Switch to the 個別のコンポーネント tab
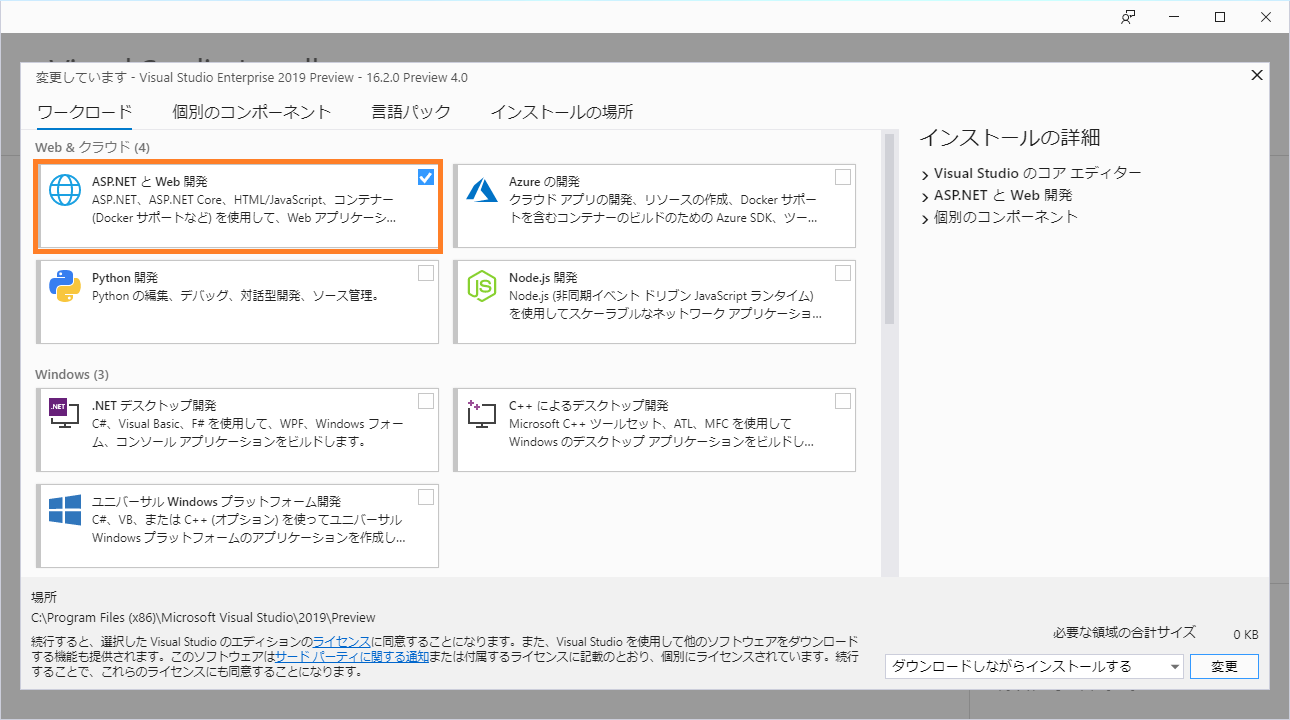 pos(252,113)
